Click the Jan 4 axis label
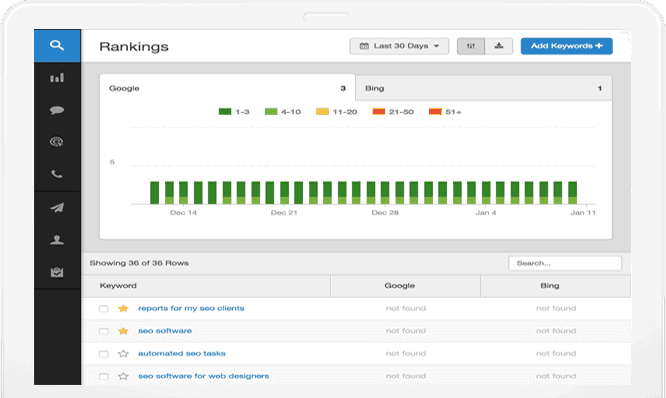This screenshot has width=666, height=398. click(x=485, y=212)
